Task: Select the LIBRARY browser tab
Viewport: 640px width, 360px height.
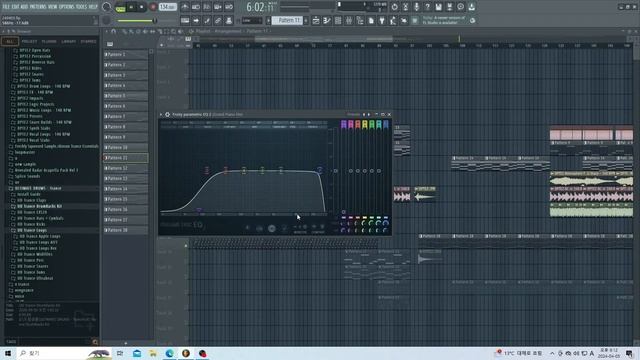Action: point(69,41)
